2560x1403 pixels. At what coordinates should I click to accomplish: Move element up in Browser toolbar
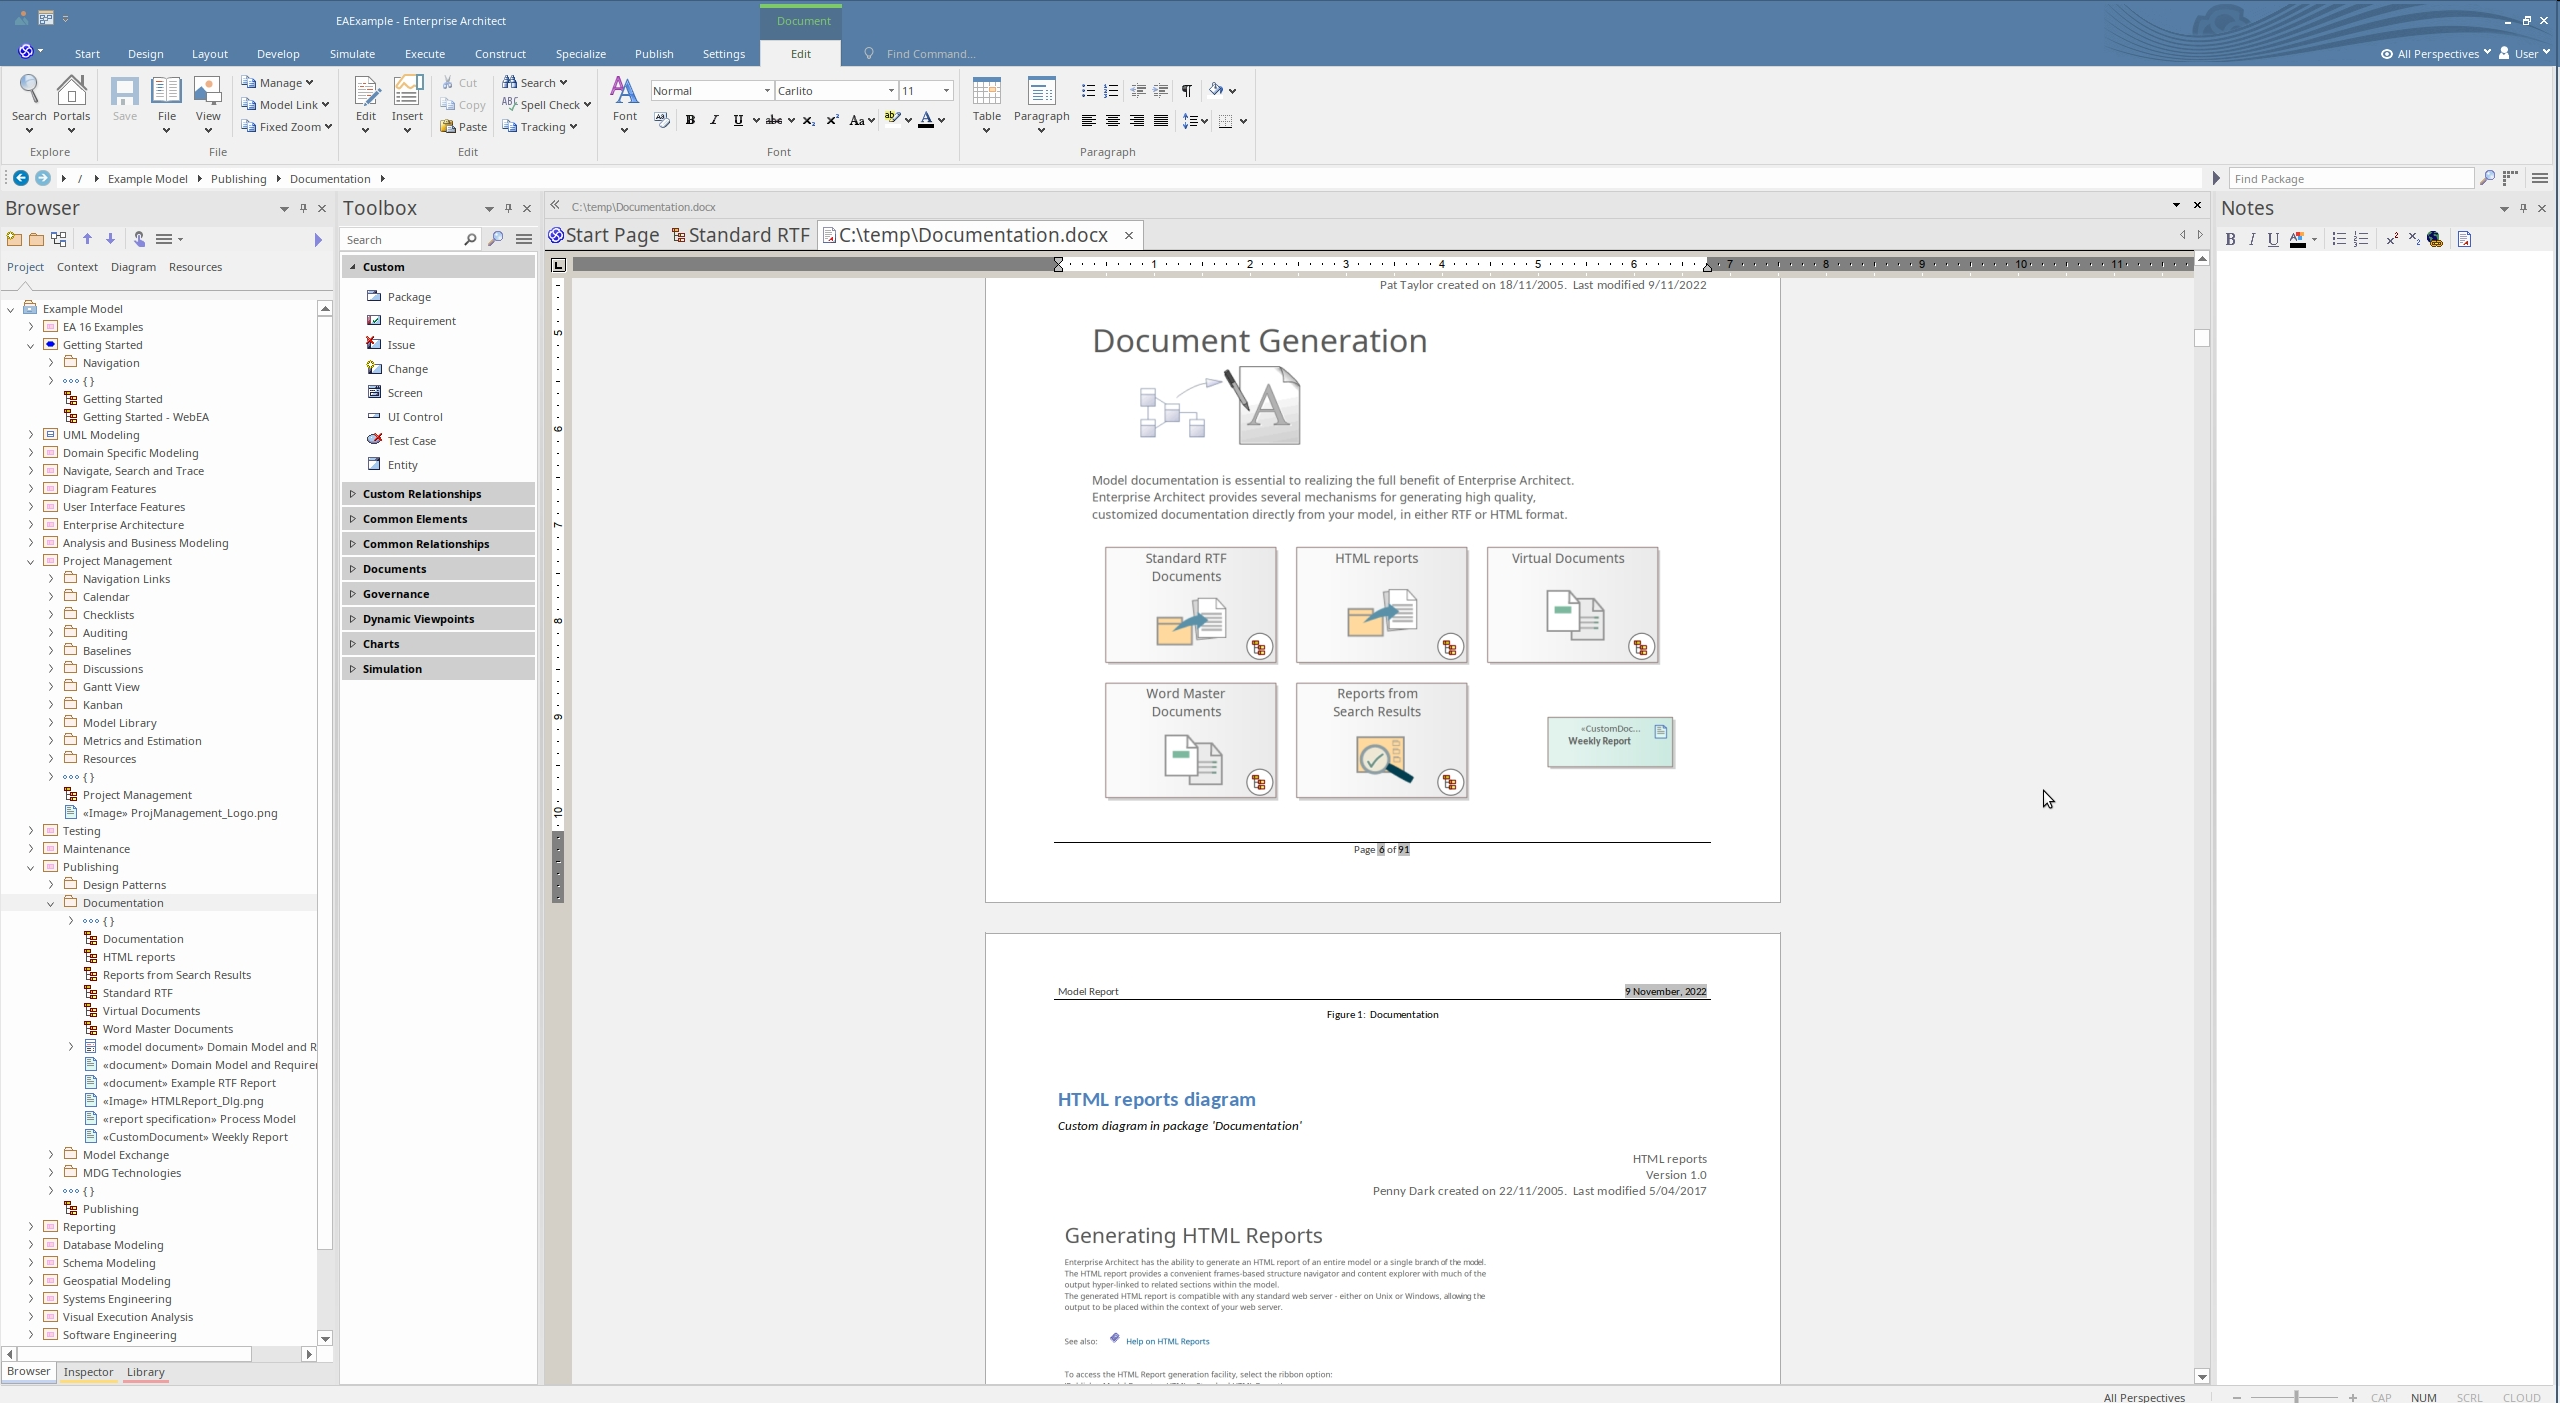pyautogui.click(x=87, y=239)
